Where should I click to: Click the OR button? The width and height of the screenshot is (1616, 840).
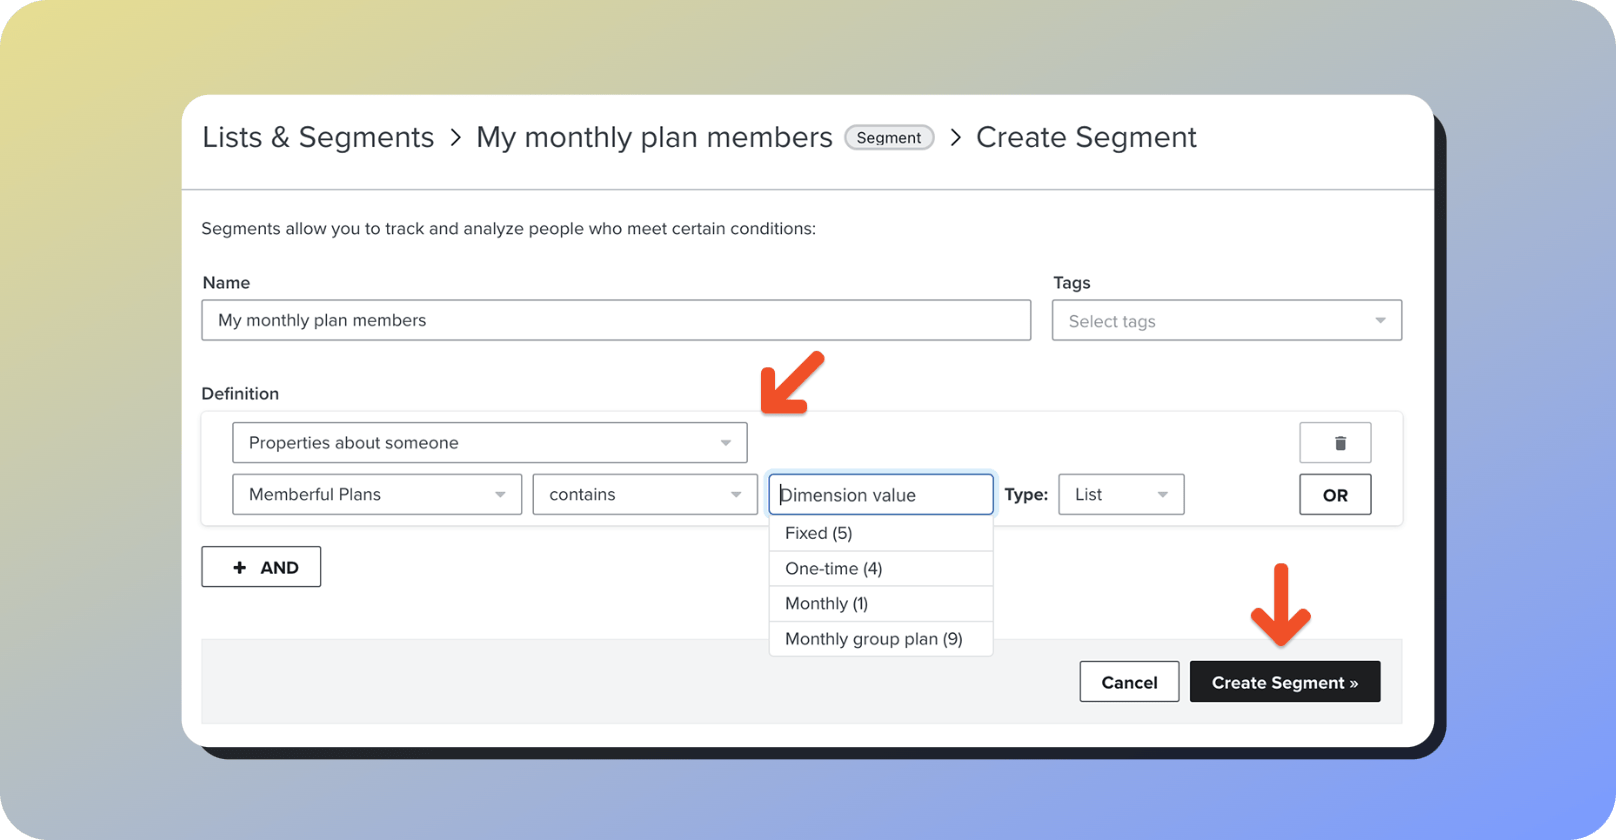coord(1334,495)
